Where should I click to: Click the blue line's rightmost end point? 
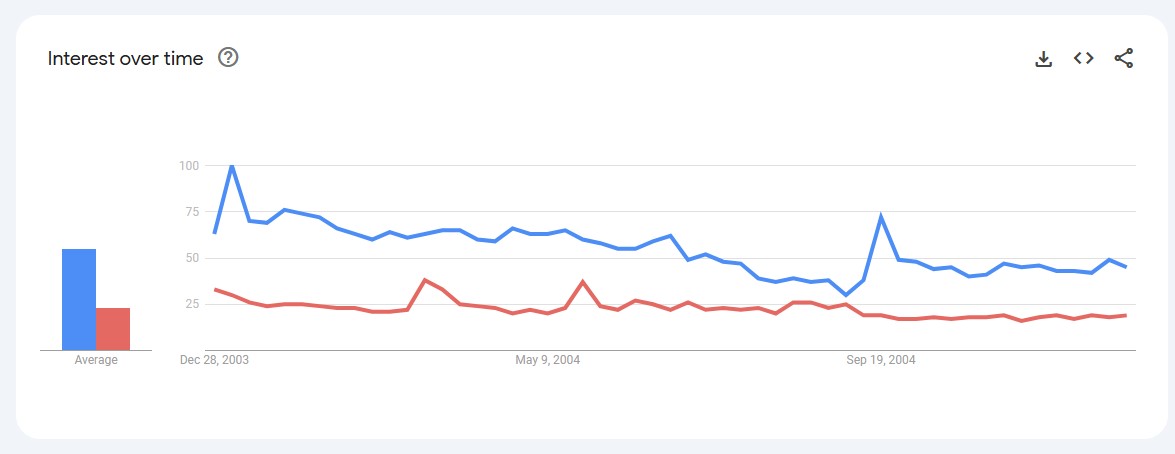click(1126, 267)
